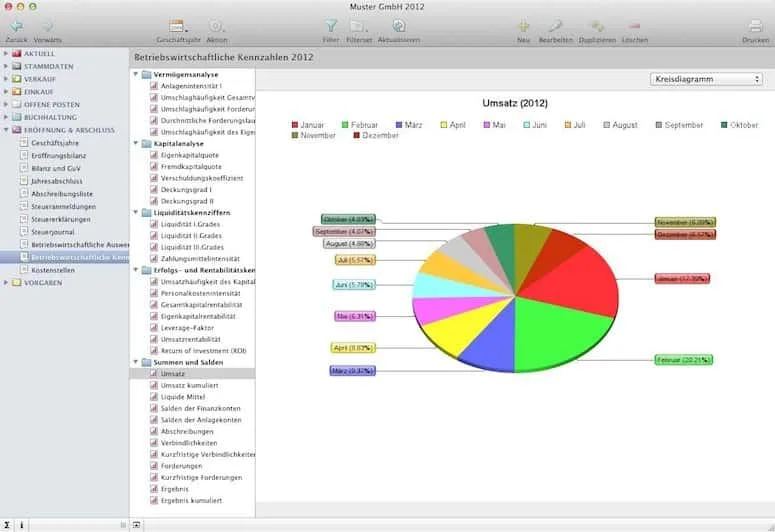This screenshot has height=532, width=775.
Task: Click the chart icon beside Eigenkapitalquote
Action: click(x=154, y=155)
